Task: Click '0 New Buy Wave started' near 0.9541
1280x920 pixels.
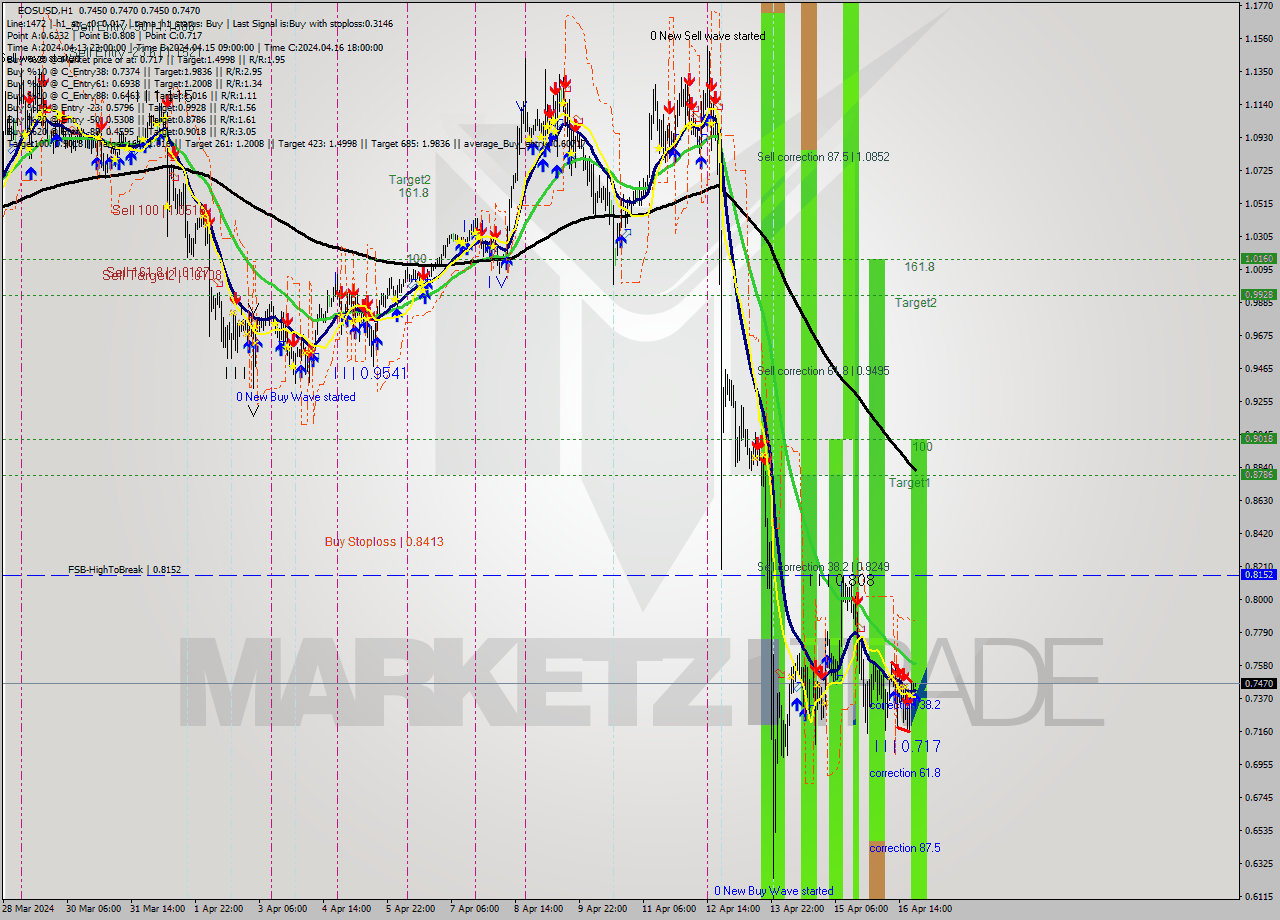Action: (x=296, y=397)
